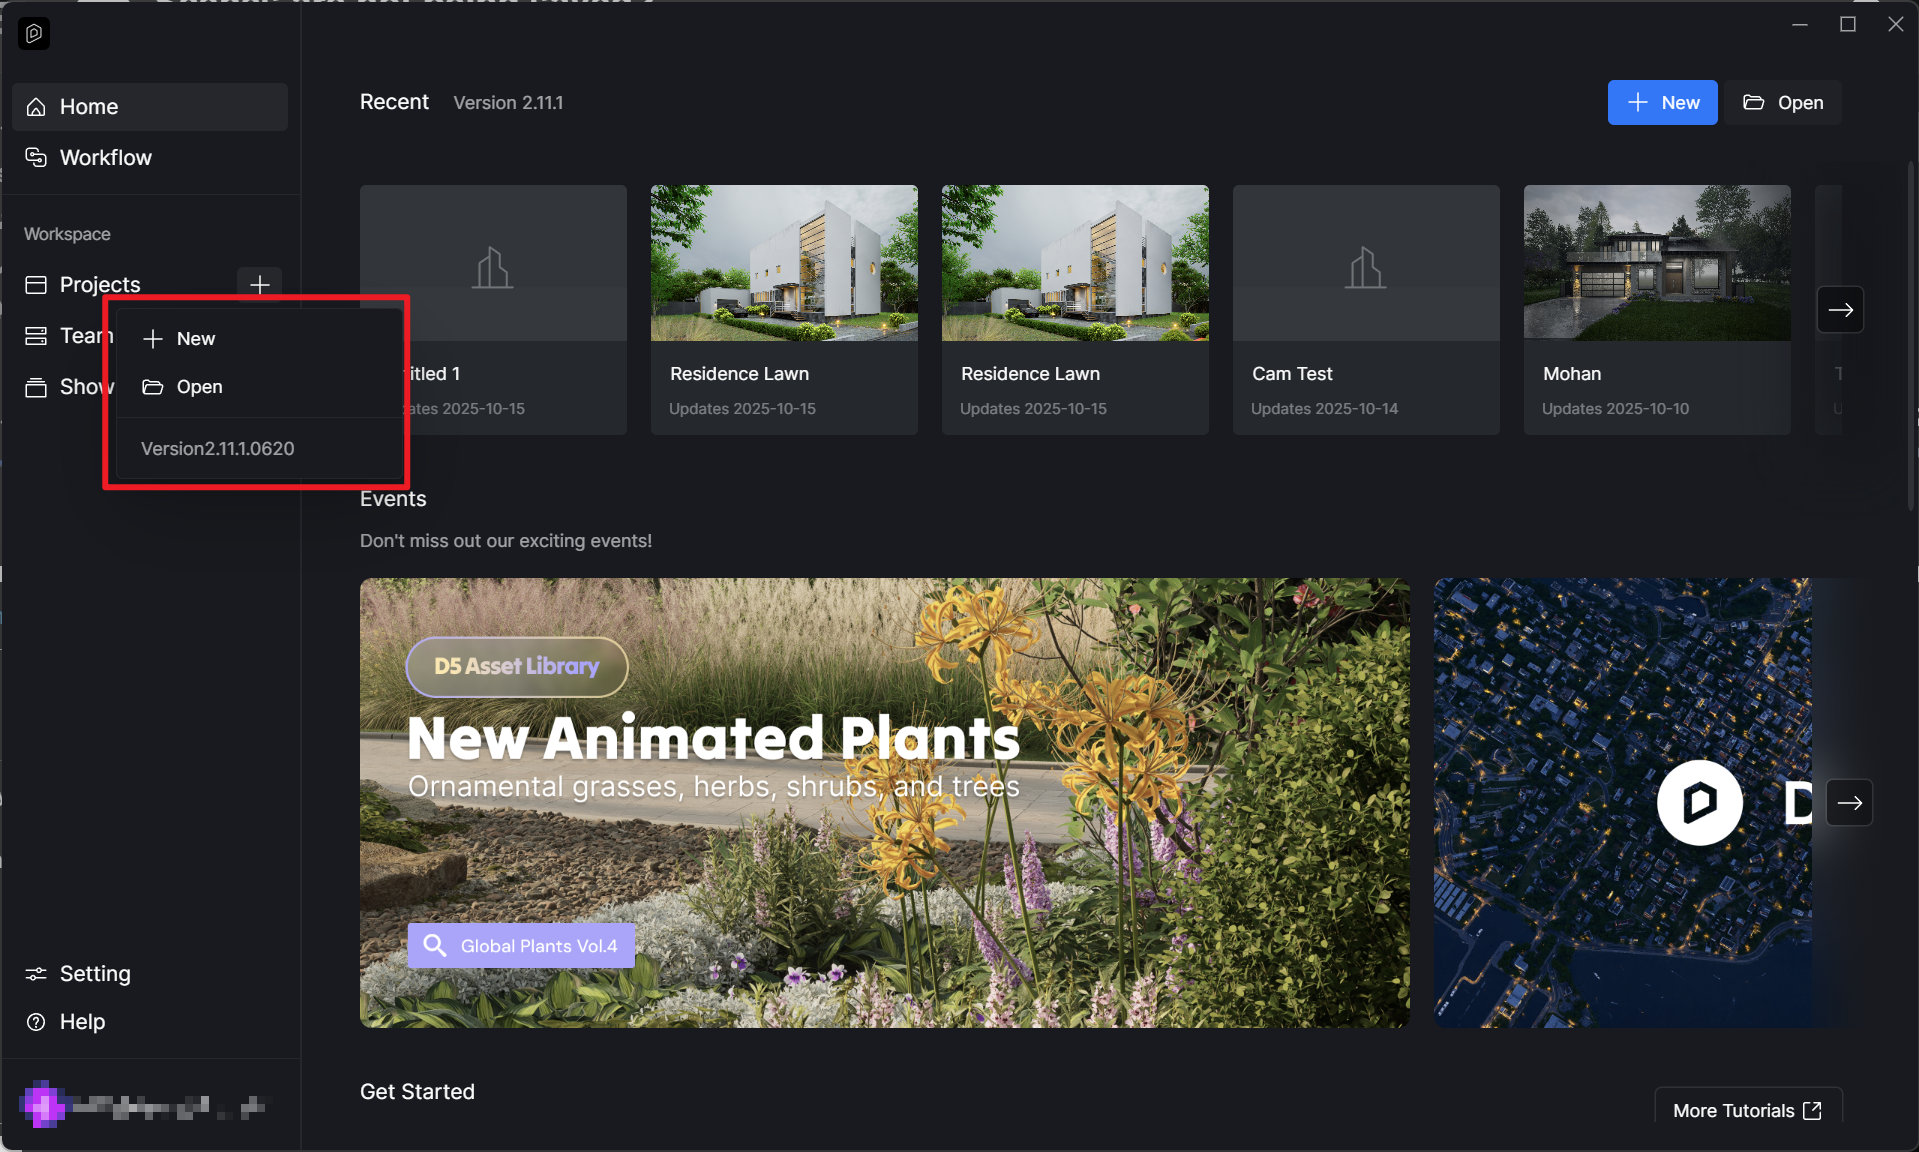Select New in the popup menu
Viewport: 1919px width, 1152px height.
click(x=196, y=339)
